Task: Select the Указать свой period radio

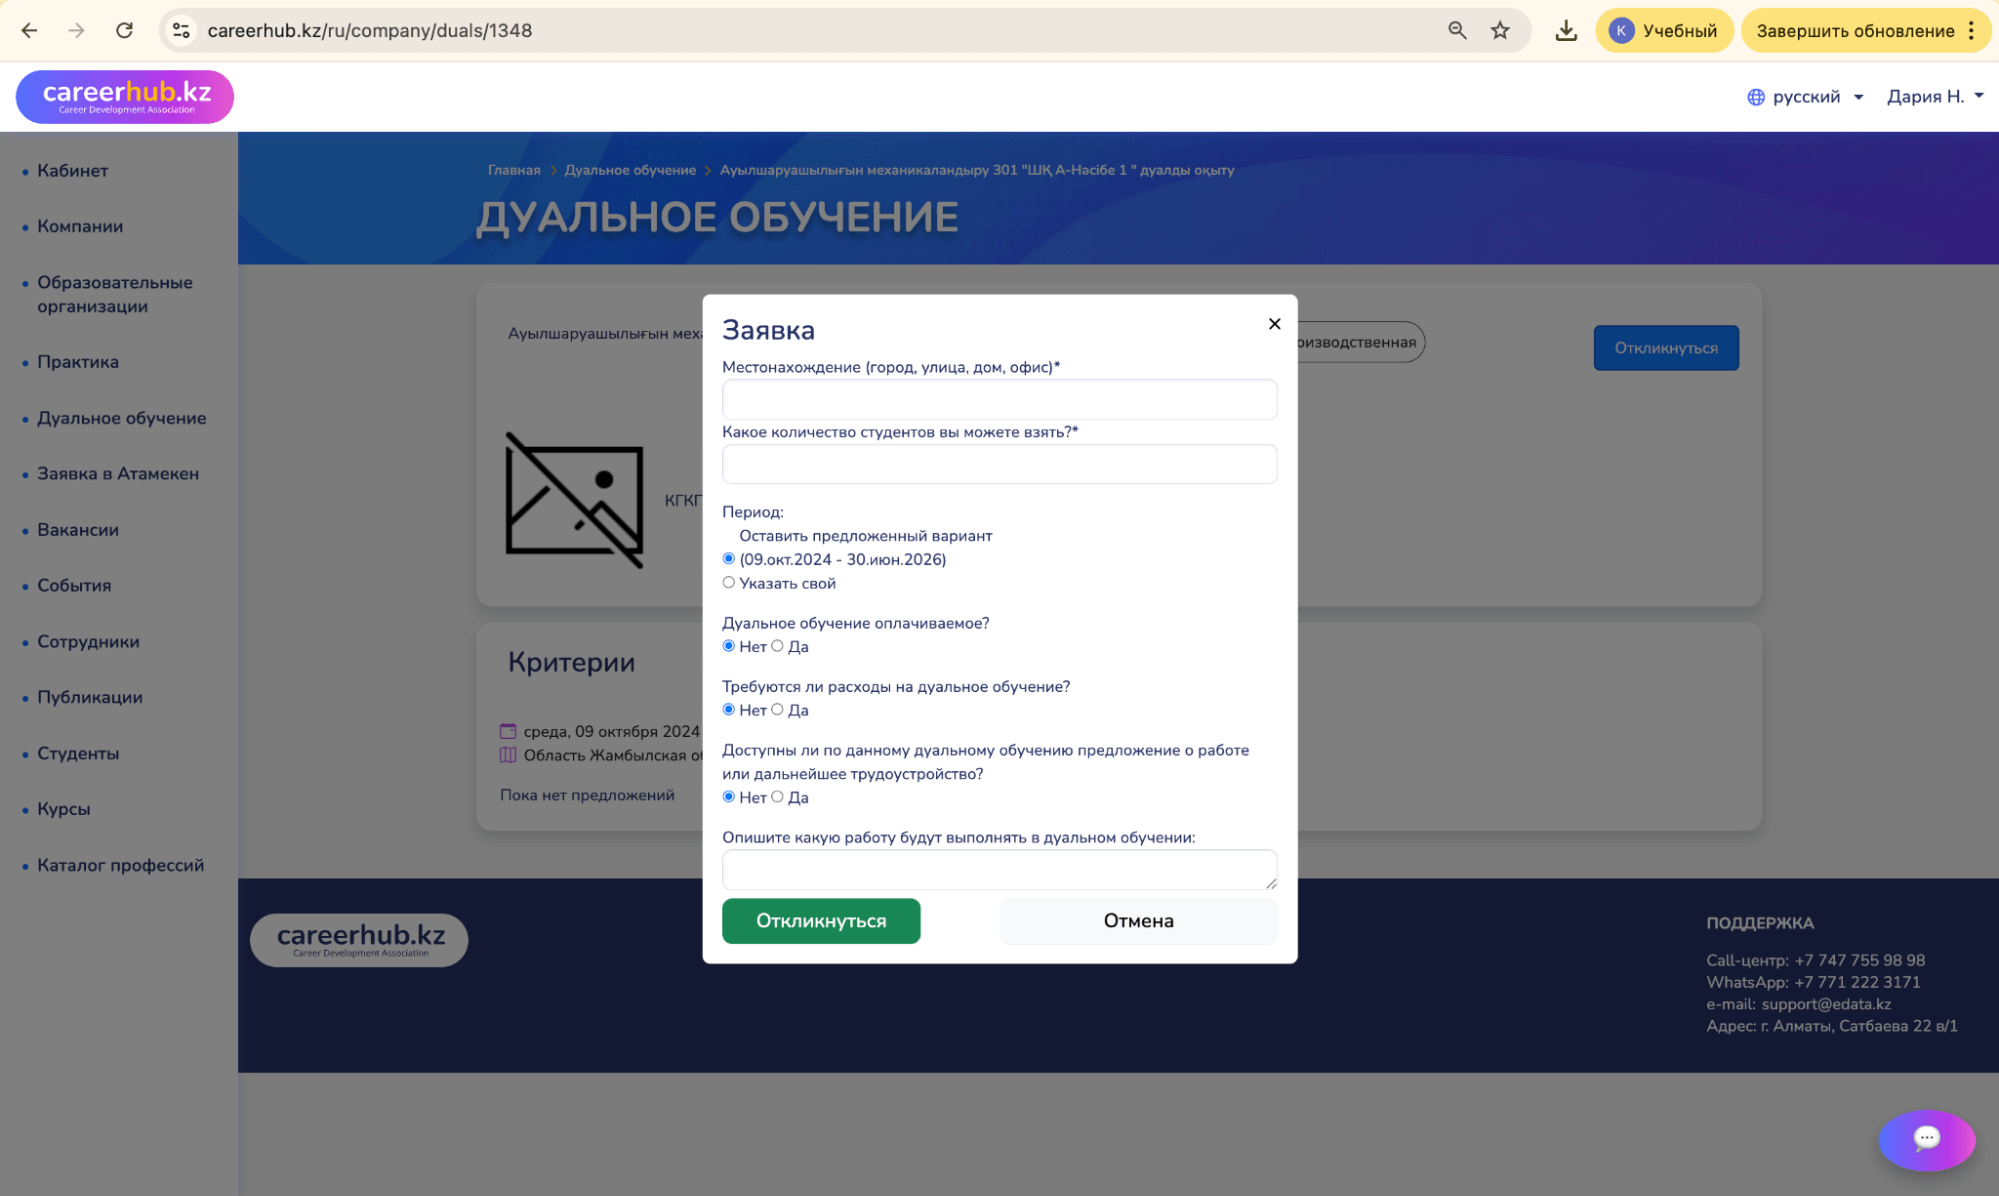Action: coord(729,583)
